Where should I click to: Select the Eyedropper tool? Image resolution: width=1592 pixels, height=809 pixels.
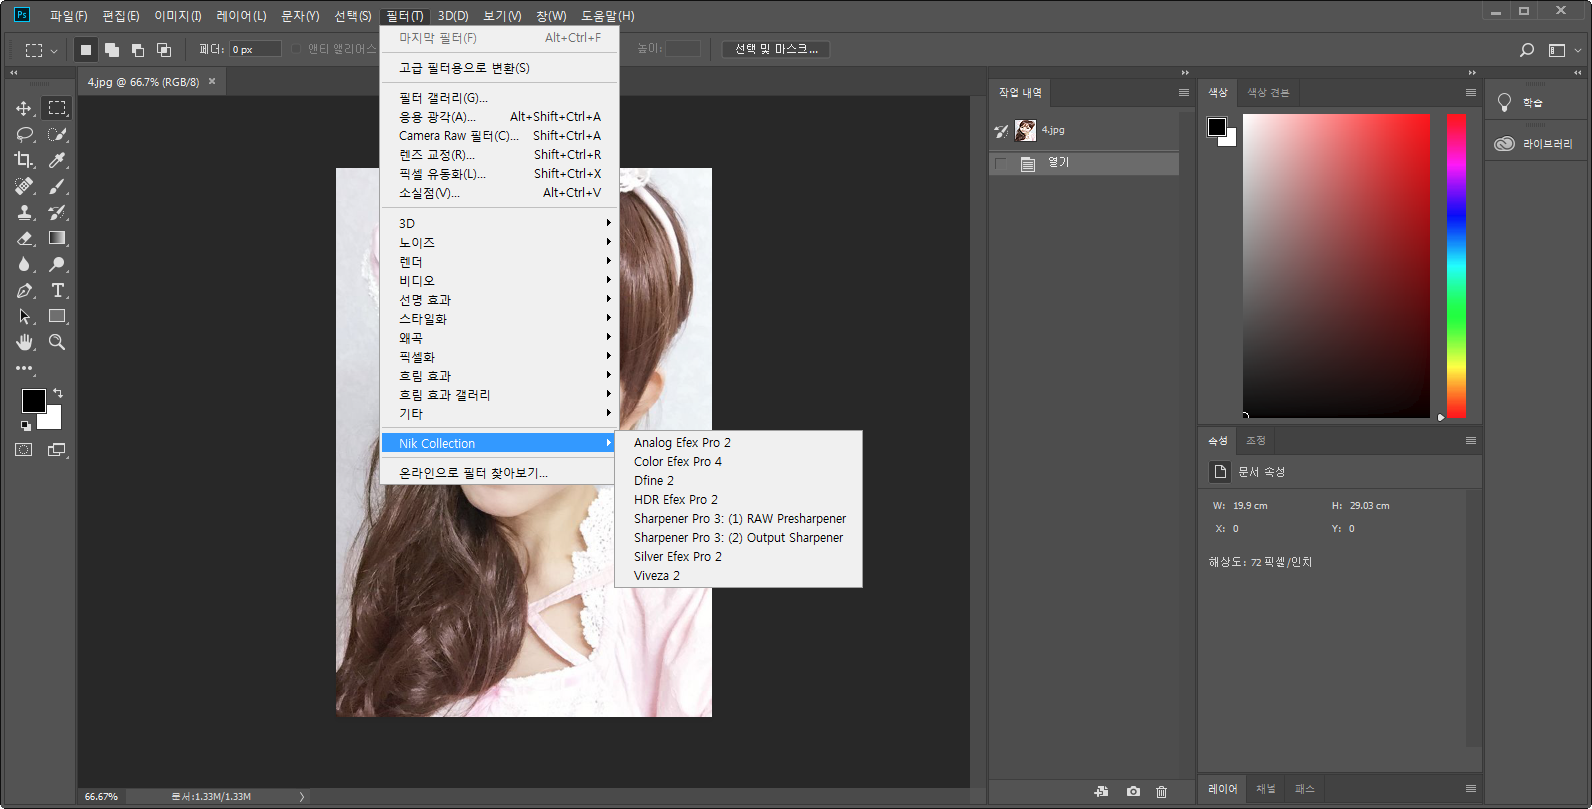(57, 160)
